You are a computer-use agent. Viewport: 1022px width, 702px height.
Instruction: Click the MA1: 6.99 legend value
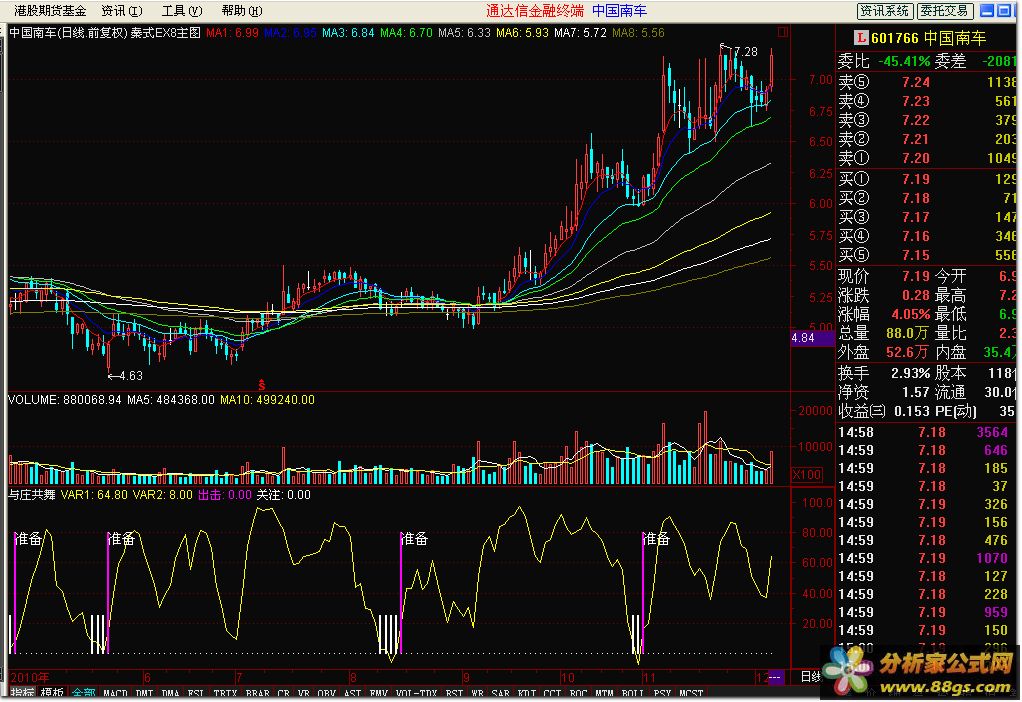[232, 33]
